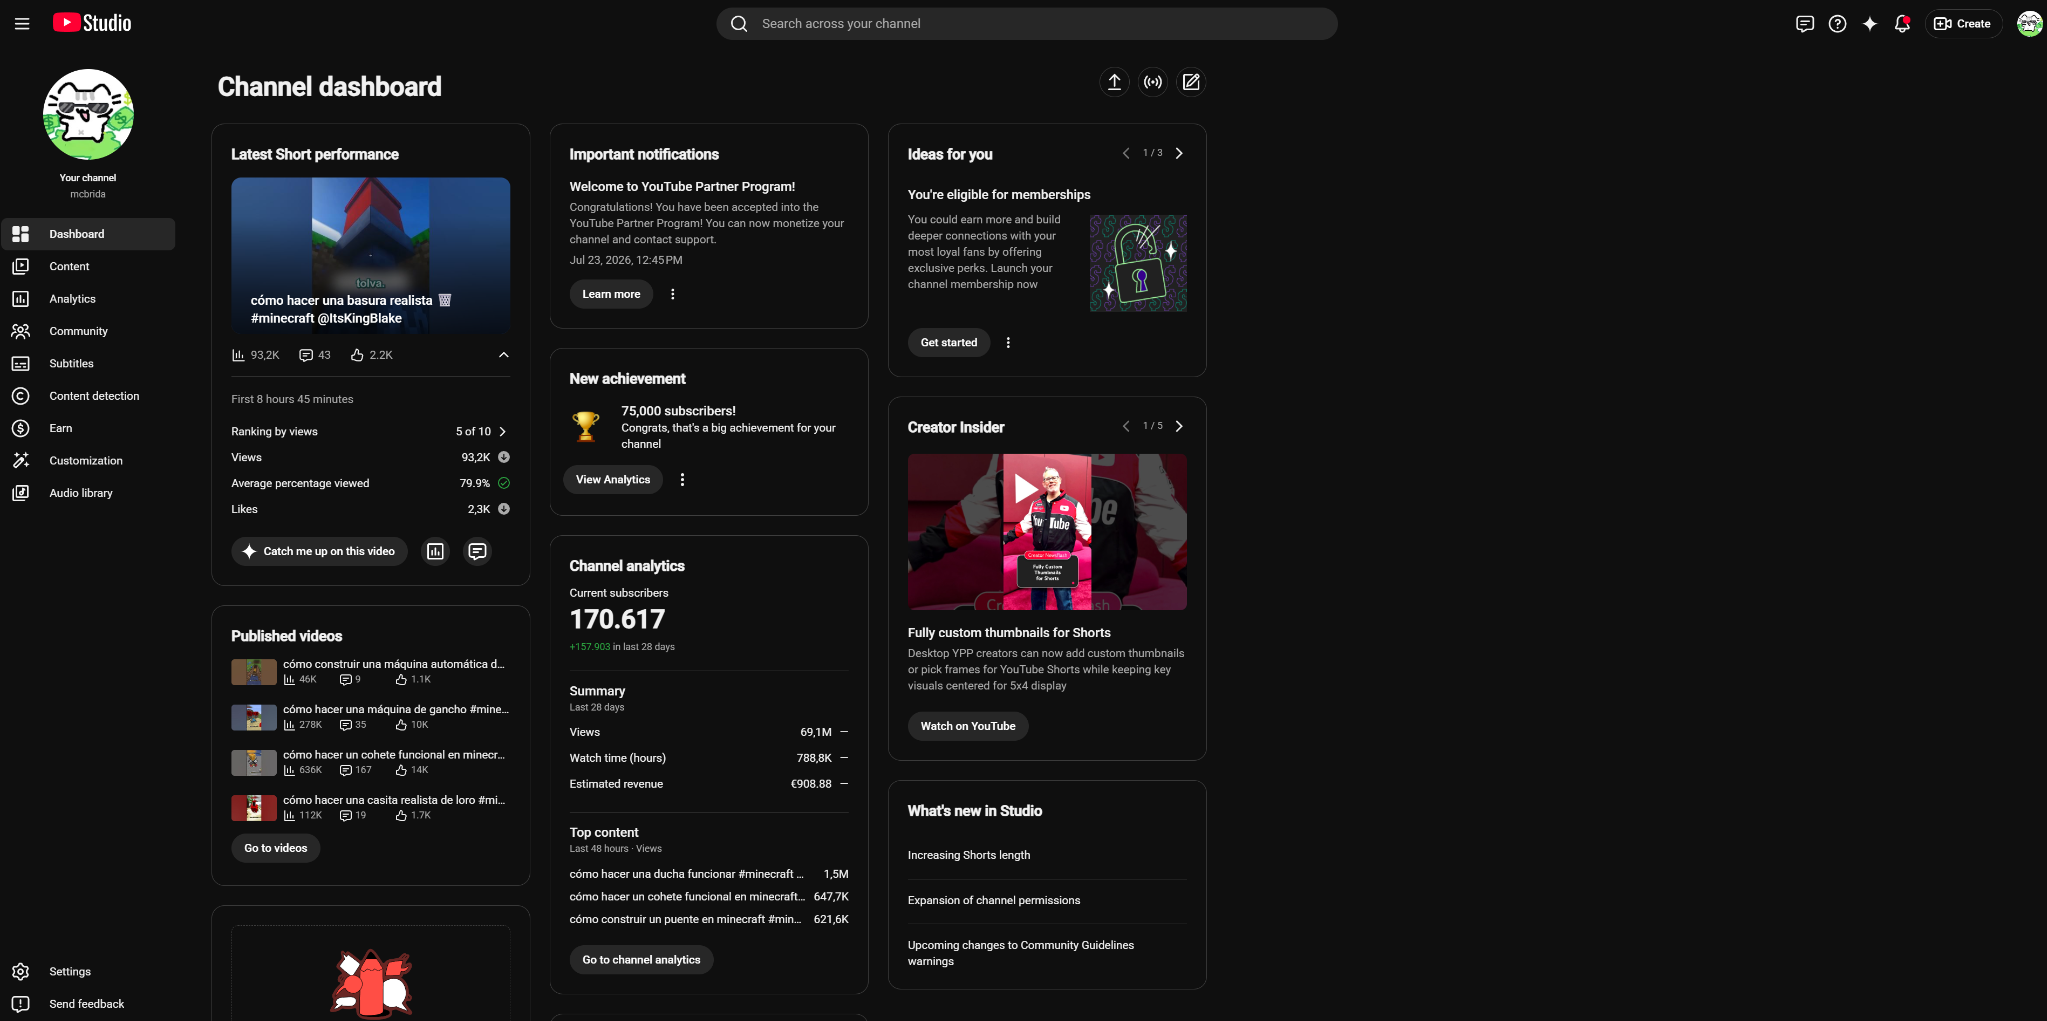Viewport: 2047px width, 1021px height.
Task: Open Upcoming changes to Community Guidelines warnings
Action: 1021,953
